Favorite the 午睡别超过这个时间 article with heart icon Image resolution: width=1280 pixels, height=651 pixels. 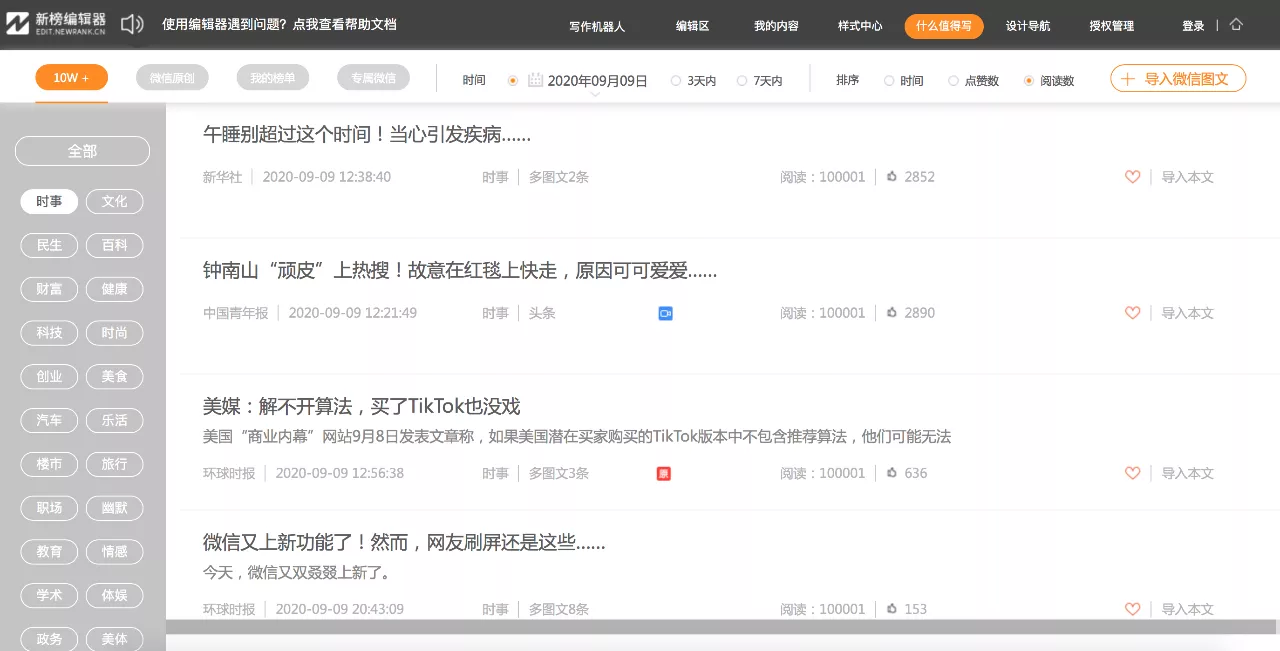coord(1132,177)
